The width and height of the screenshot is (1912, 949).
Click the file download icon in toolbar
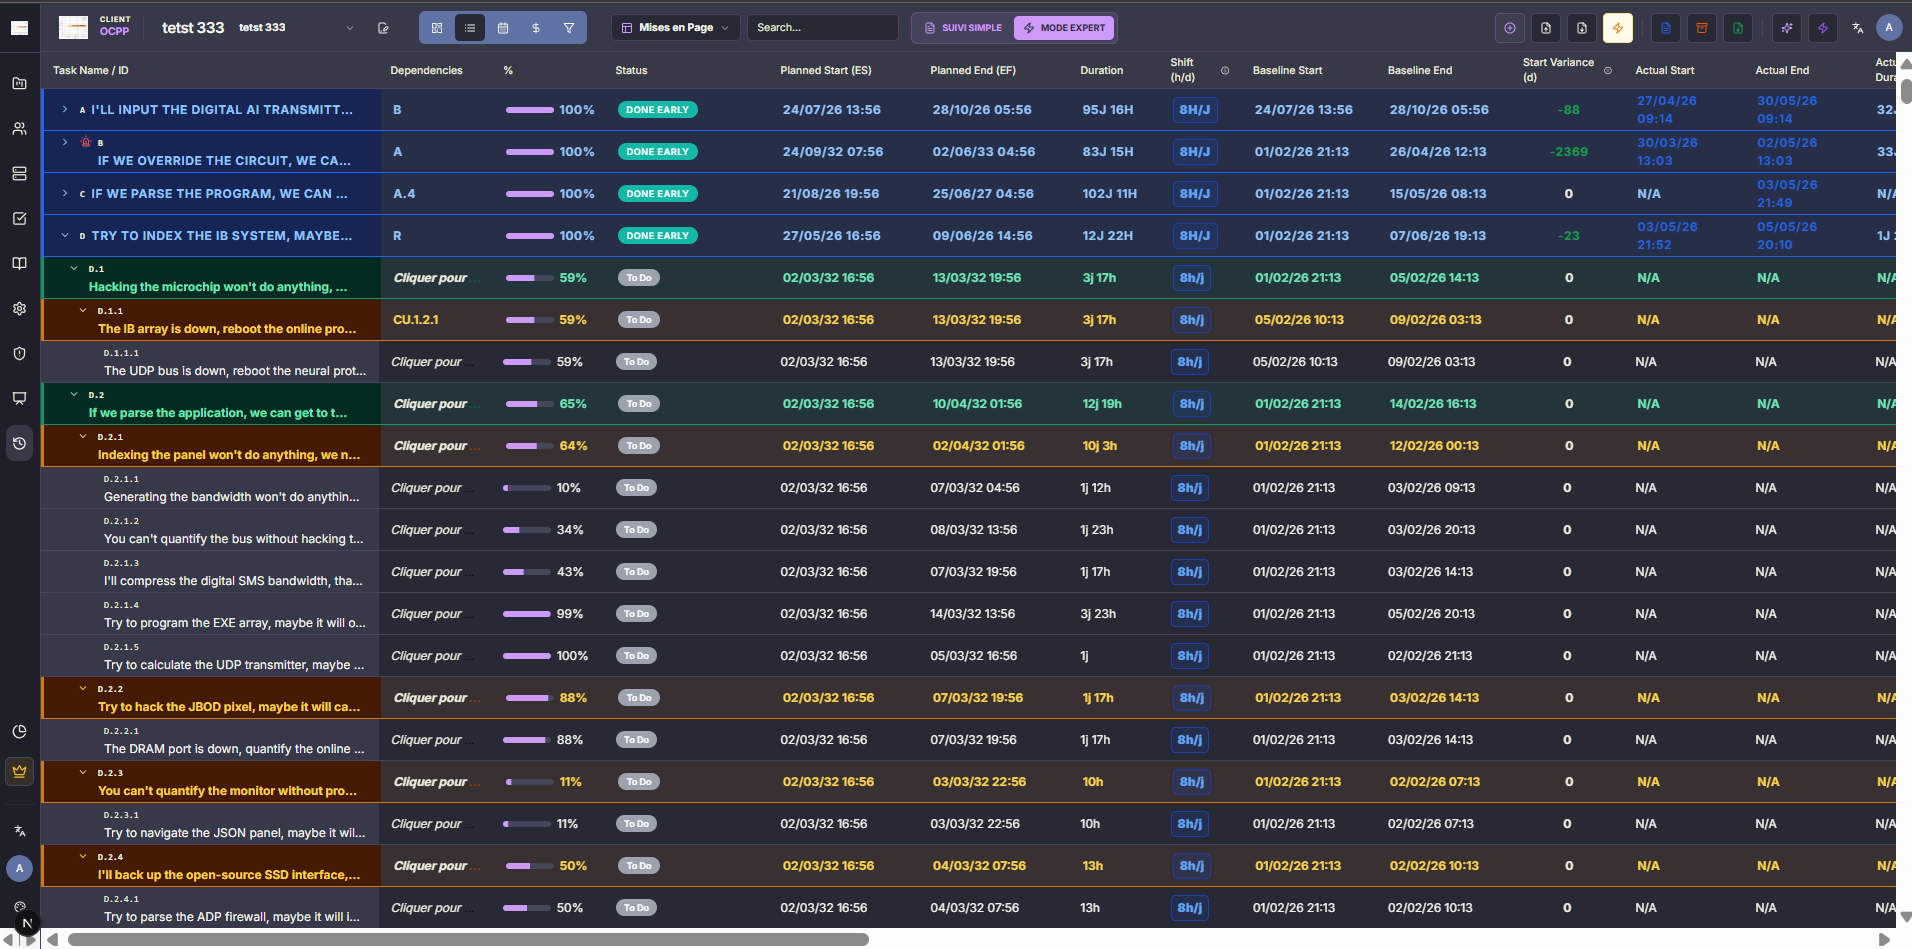click(x=1582, y=28)
